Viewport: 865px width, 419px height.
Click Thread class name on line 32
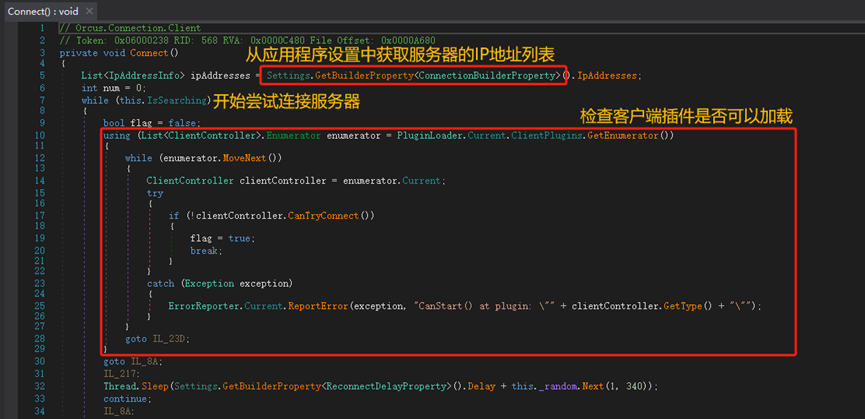[119, 386]
